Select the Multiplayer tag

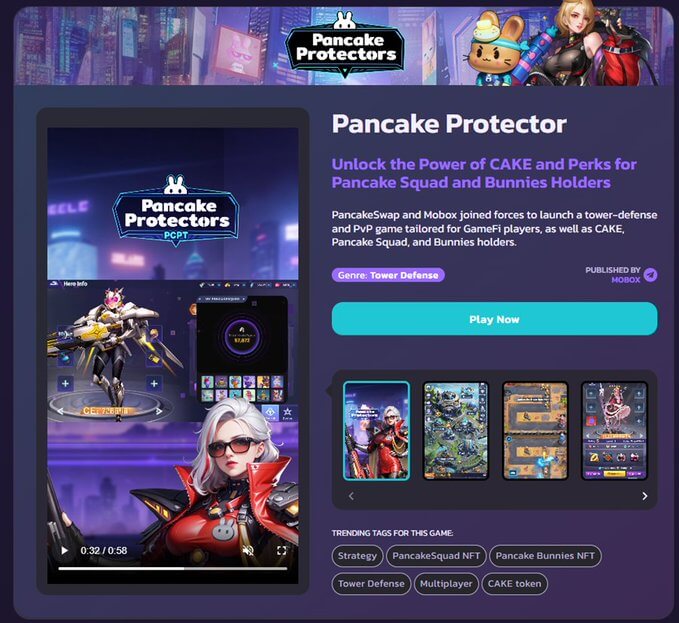[x=446, y=584]
